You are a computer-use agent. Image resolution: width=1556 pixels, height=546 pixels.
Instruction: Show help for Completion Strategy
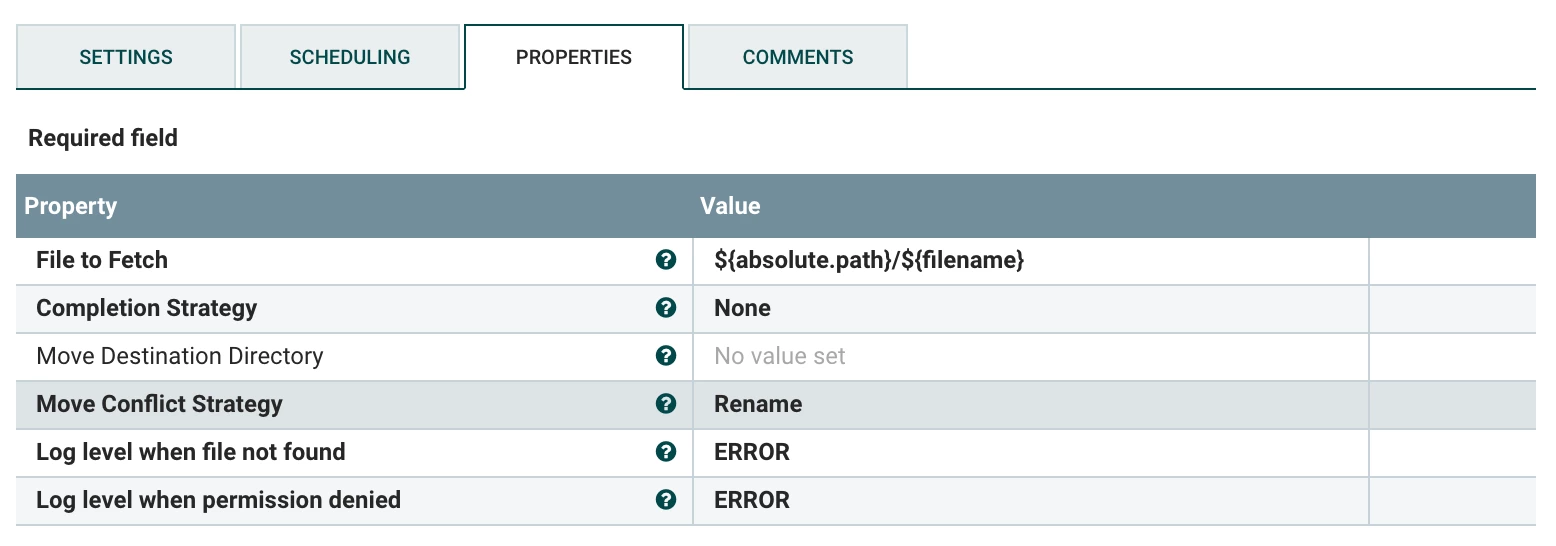(665, 308)
